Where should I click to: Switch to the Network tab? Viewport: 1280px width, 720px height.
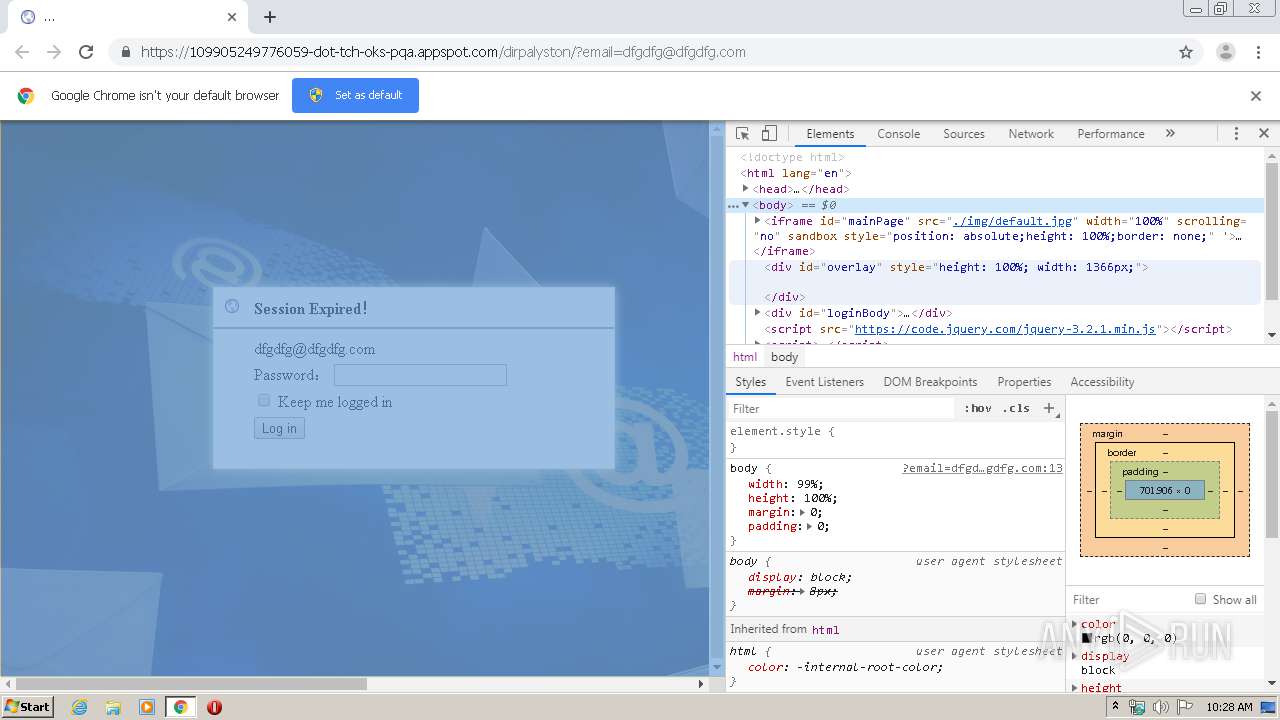[x=1031, y=134]
